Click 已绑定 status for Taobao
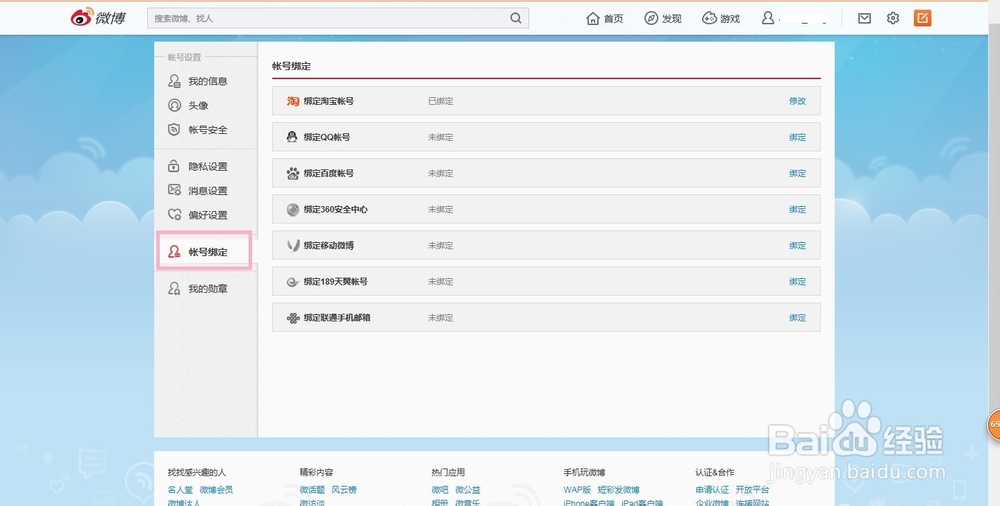 coord(441,101)
